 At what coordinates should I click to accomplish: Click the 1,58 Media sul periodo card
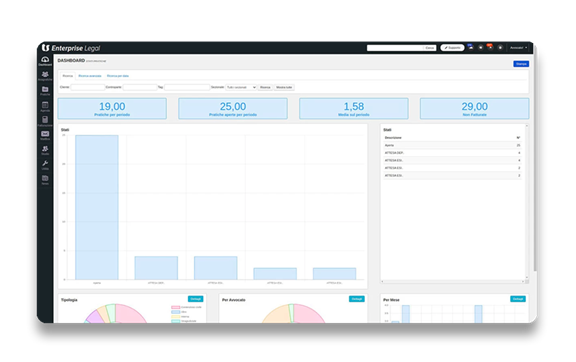click(354, 108)
